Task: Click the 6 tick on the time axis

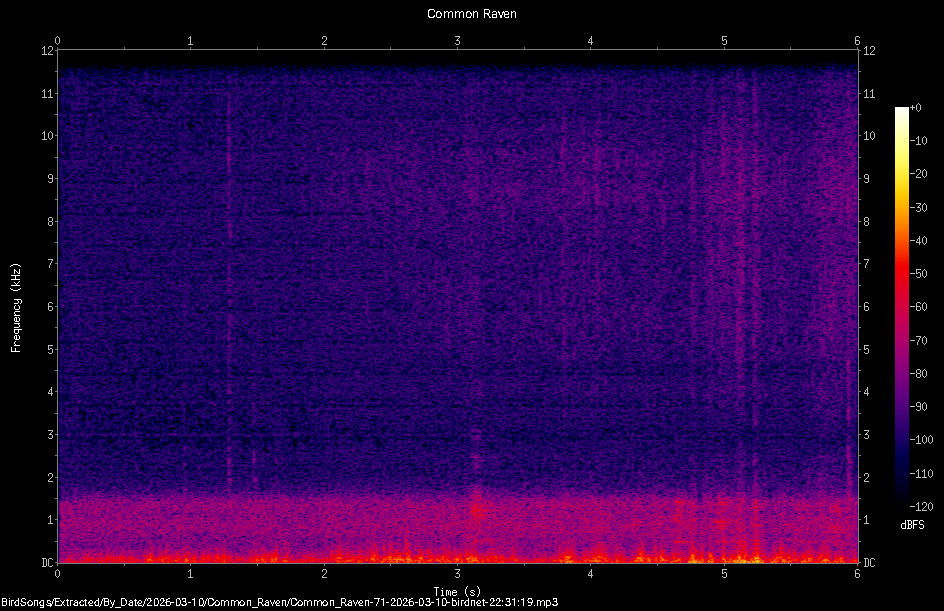Action: click(x=858, y=575)
